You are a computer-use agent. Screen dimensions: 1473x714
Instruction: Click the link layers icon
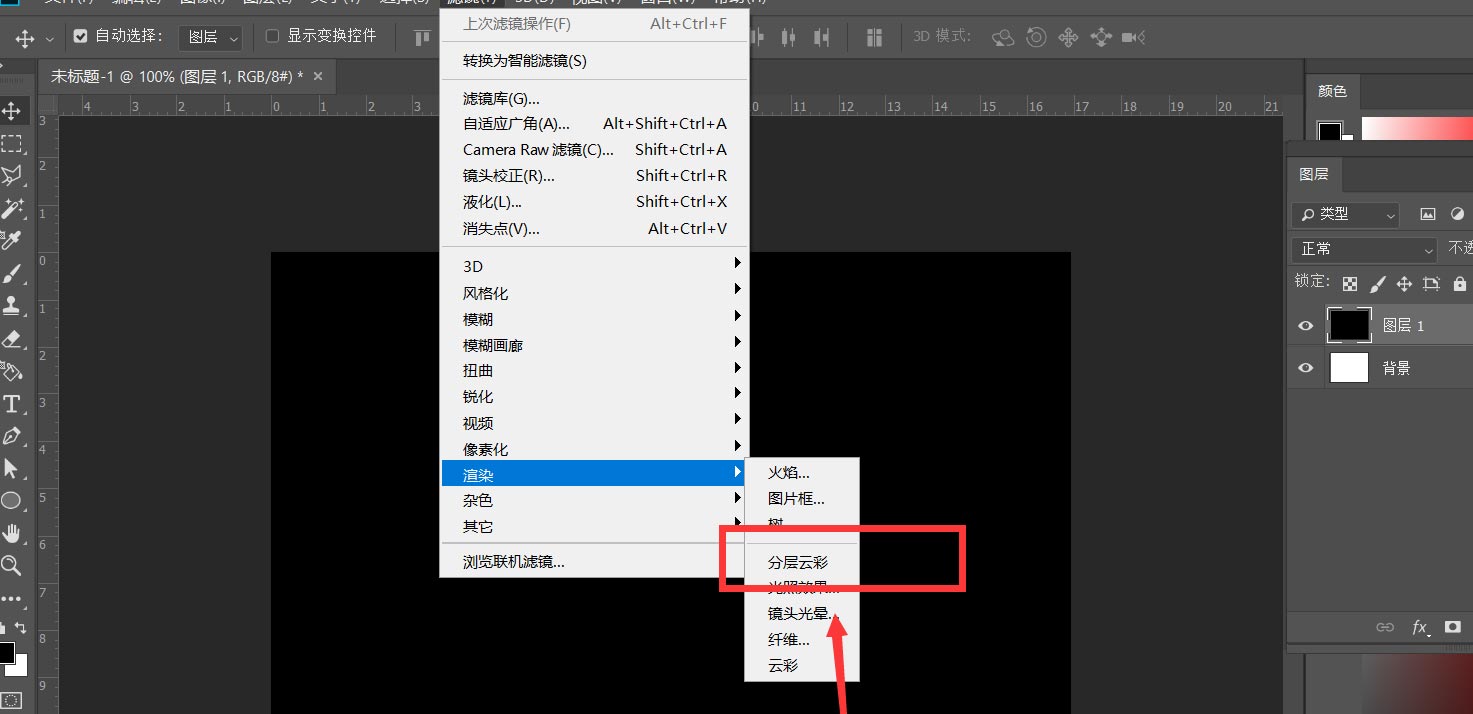[x=1385, y=627]
